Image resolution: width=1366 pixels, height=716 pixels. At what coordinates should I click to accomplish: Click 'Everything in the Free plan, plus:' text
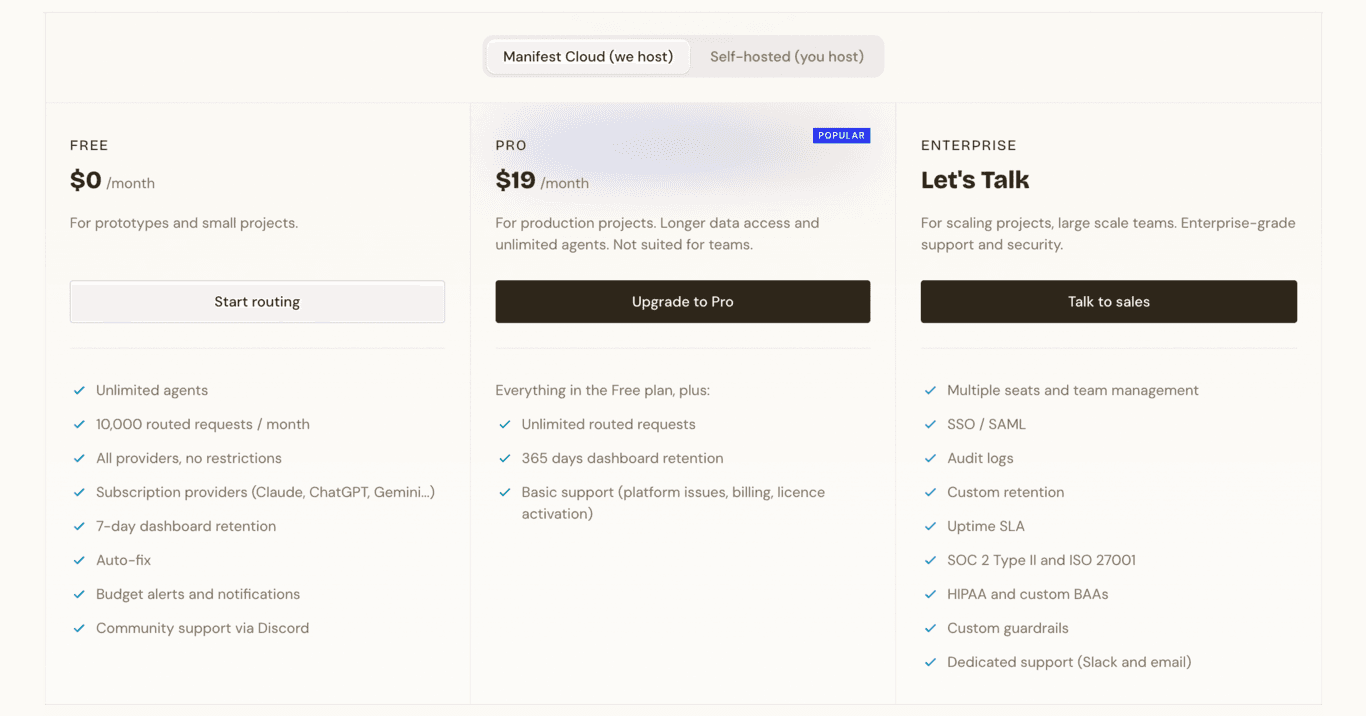603,391
